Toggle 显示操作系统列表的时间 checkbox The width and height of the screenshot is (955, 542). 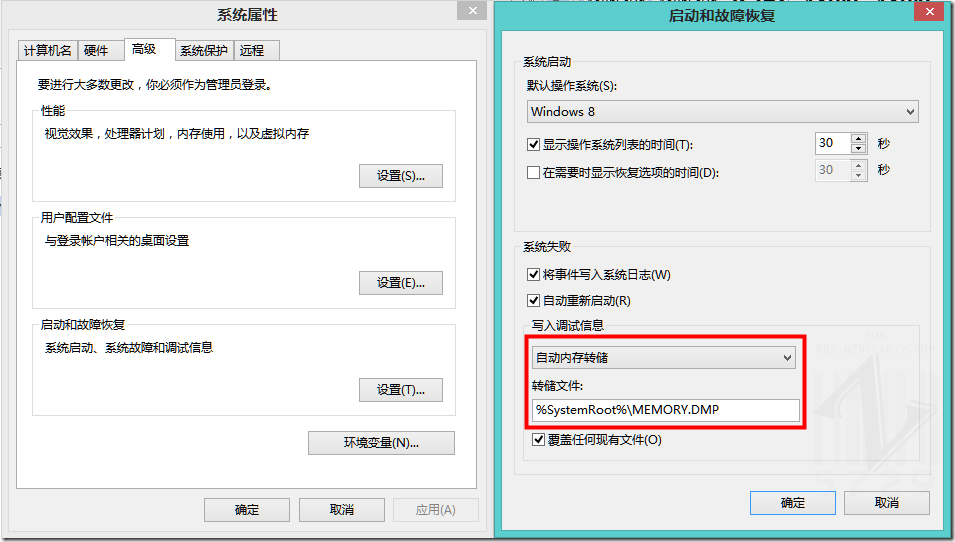pyautogui.click(x=534, y=144)
